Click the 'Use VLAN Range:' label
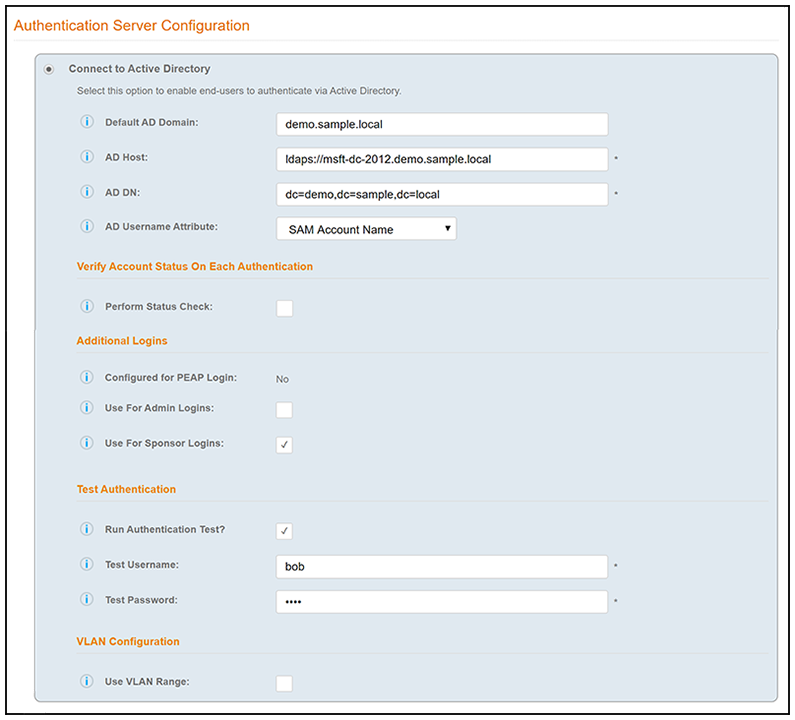Screen dimensions: 795x720 [x=147, y=681]
